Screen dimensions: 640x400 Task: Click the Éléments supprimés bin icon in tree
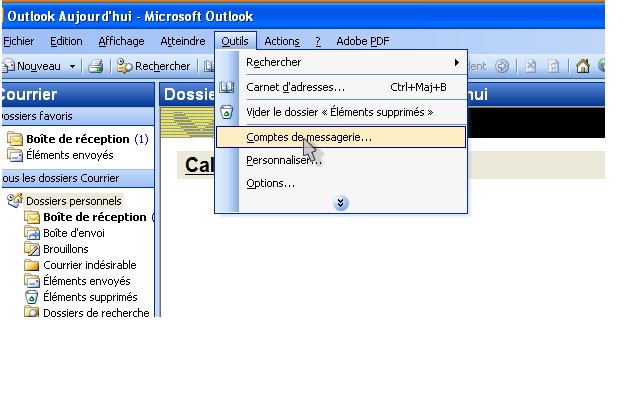[31, 297]
